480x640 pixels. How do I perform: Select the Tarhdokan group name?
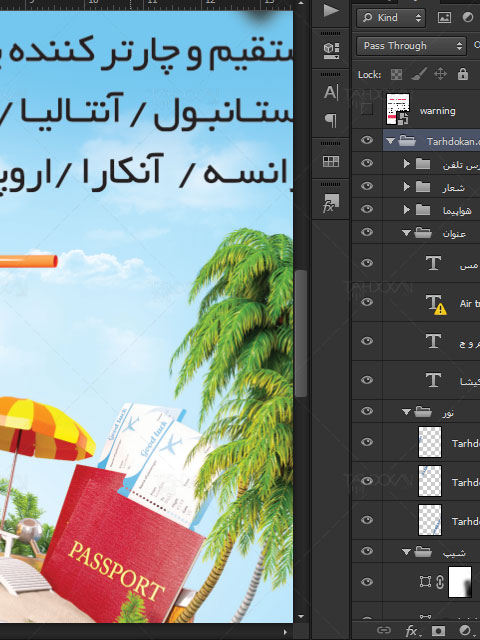coord(453,141)
